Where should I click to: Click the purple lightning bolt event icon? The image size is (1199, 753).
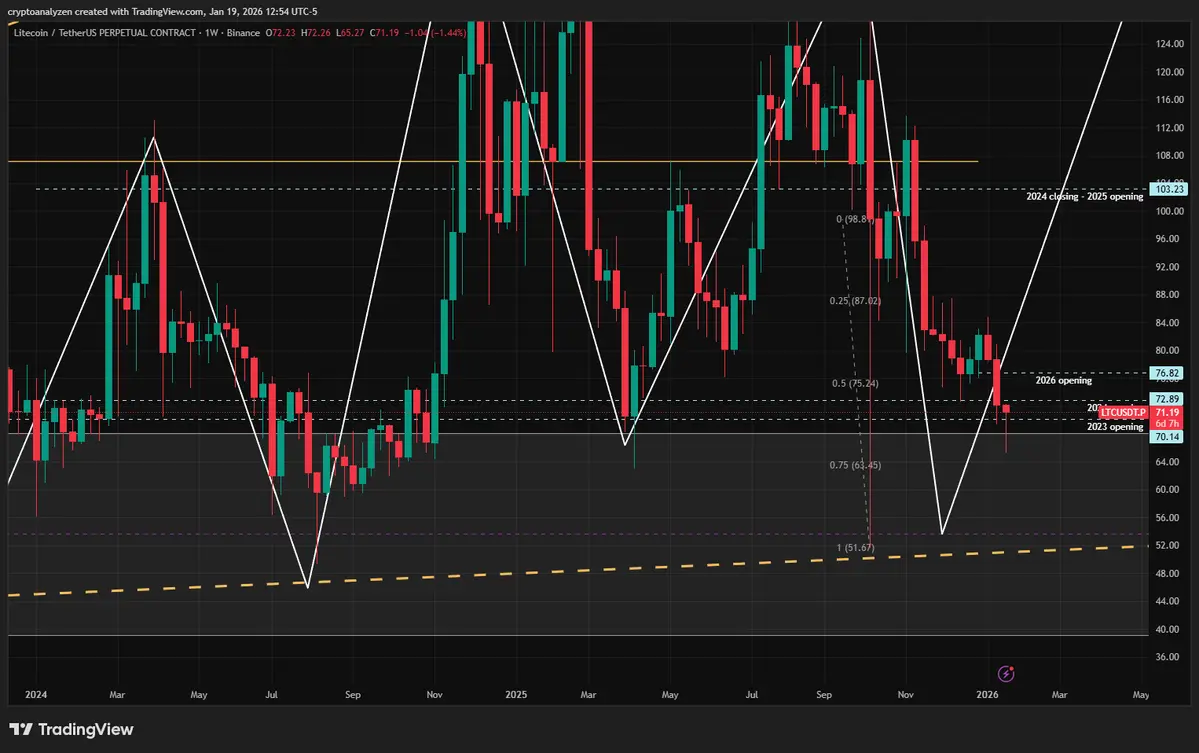coord(1006,673)
